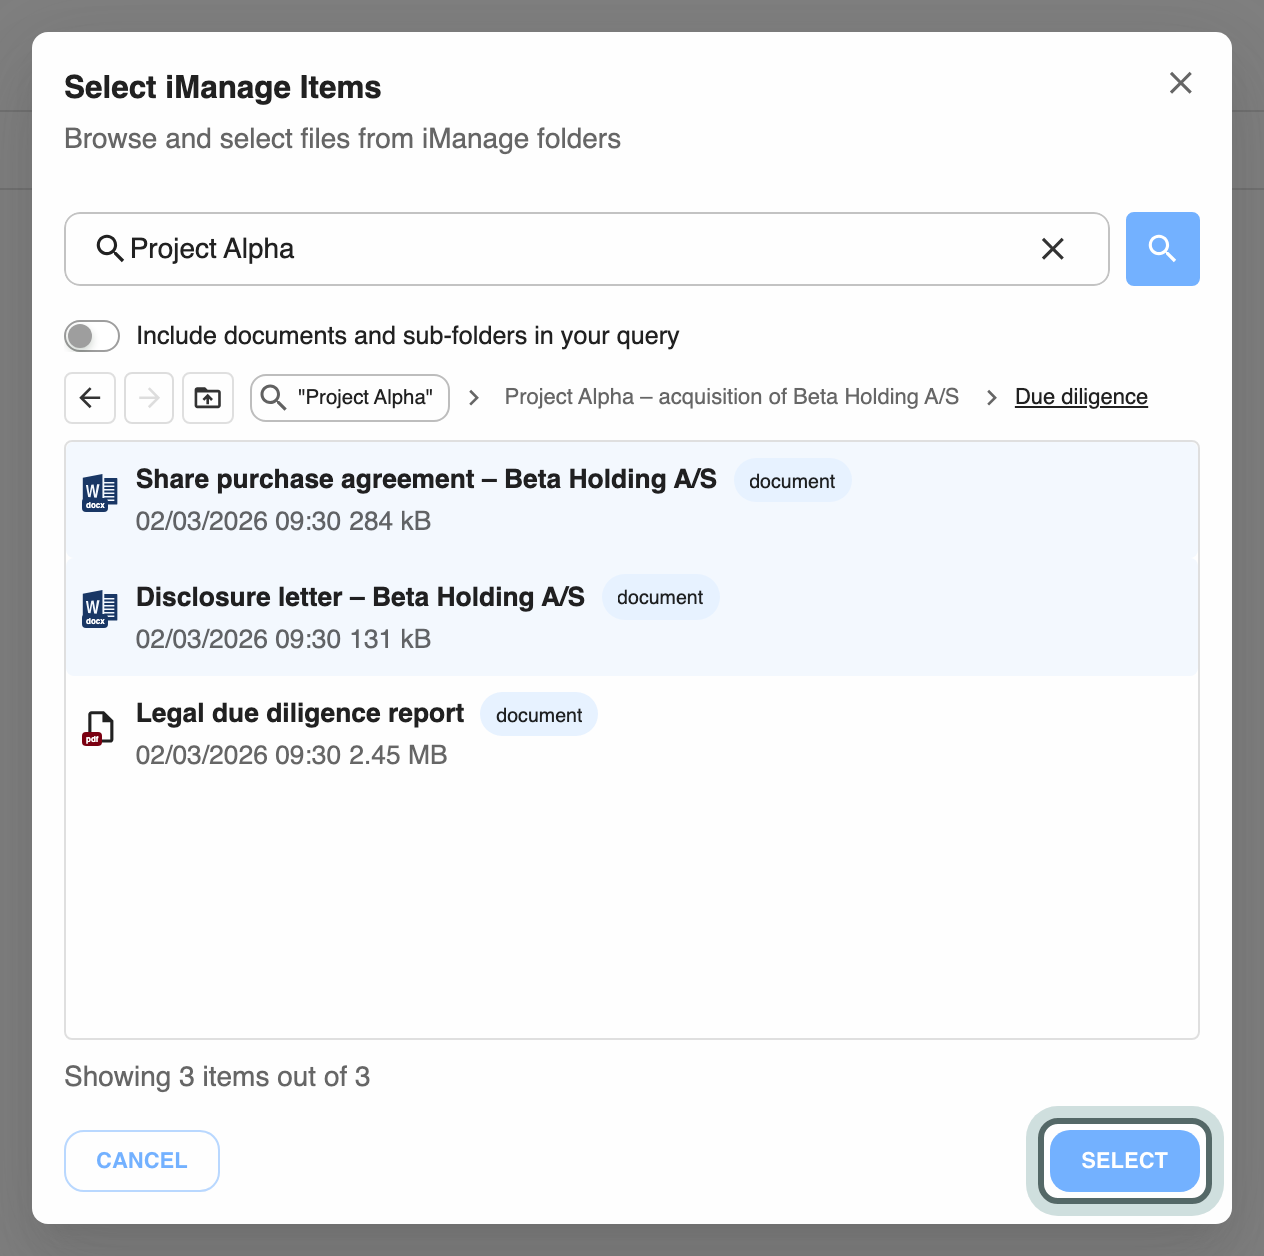The image size is (1264, 1256).
Task: Confirm with the SELECT button
Action: pyautogui.click(x=1124, y=1161)
